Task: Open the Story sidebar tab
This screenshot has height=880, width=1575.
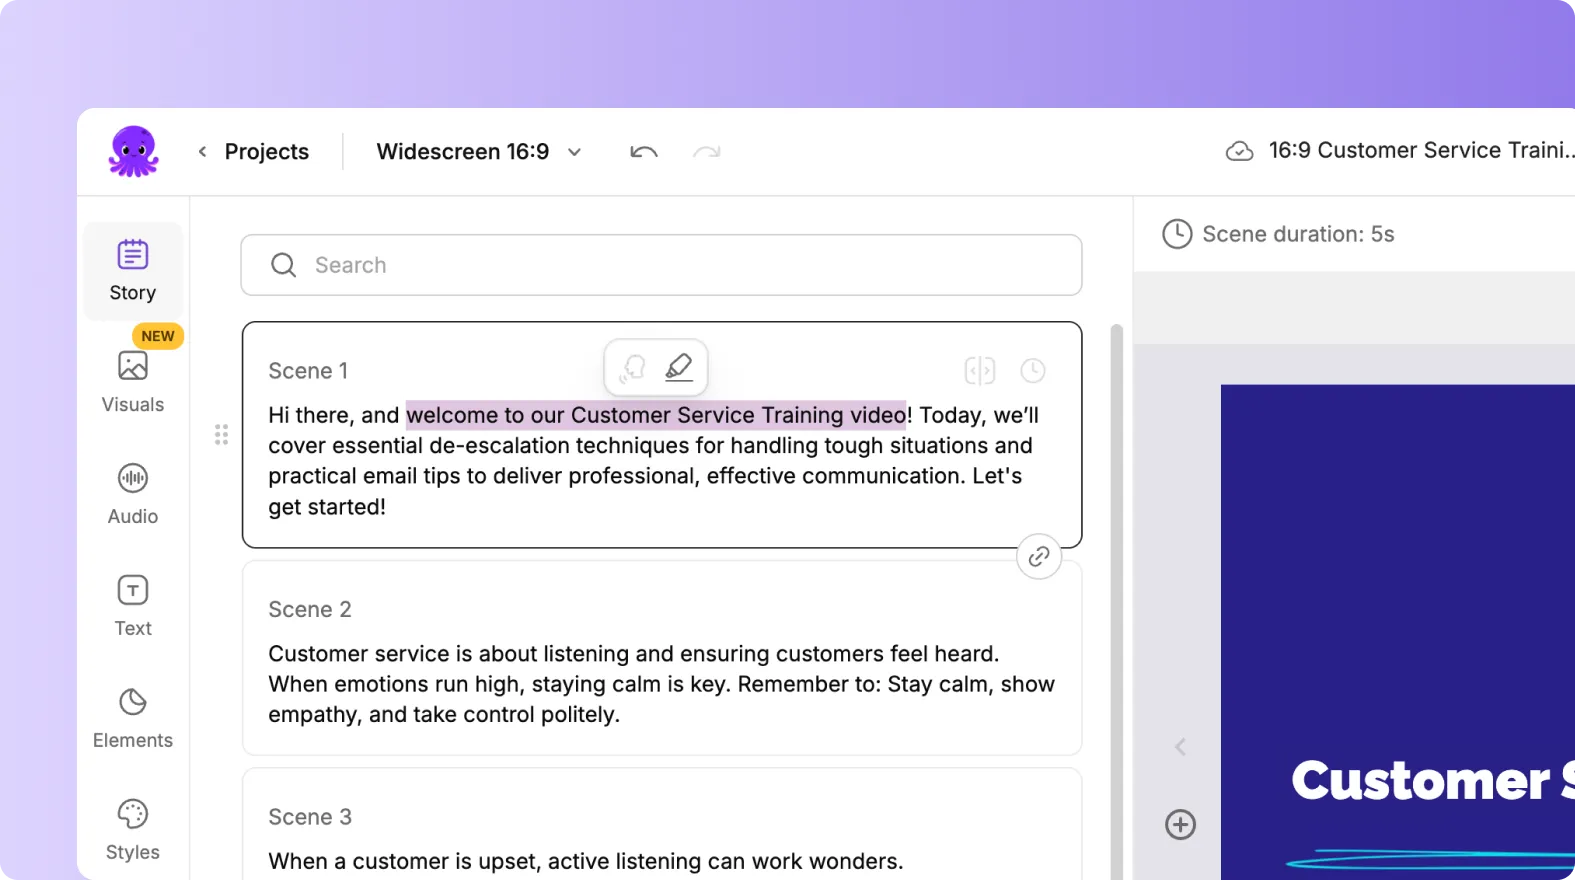Action: [133, 271]
